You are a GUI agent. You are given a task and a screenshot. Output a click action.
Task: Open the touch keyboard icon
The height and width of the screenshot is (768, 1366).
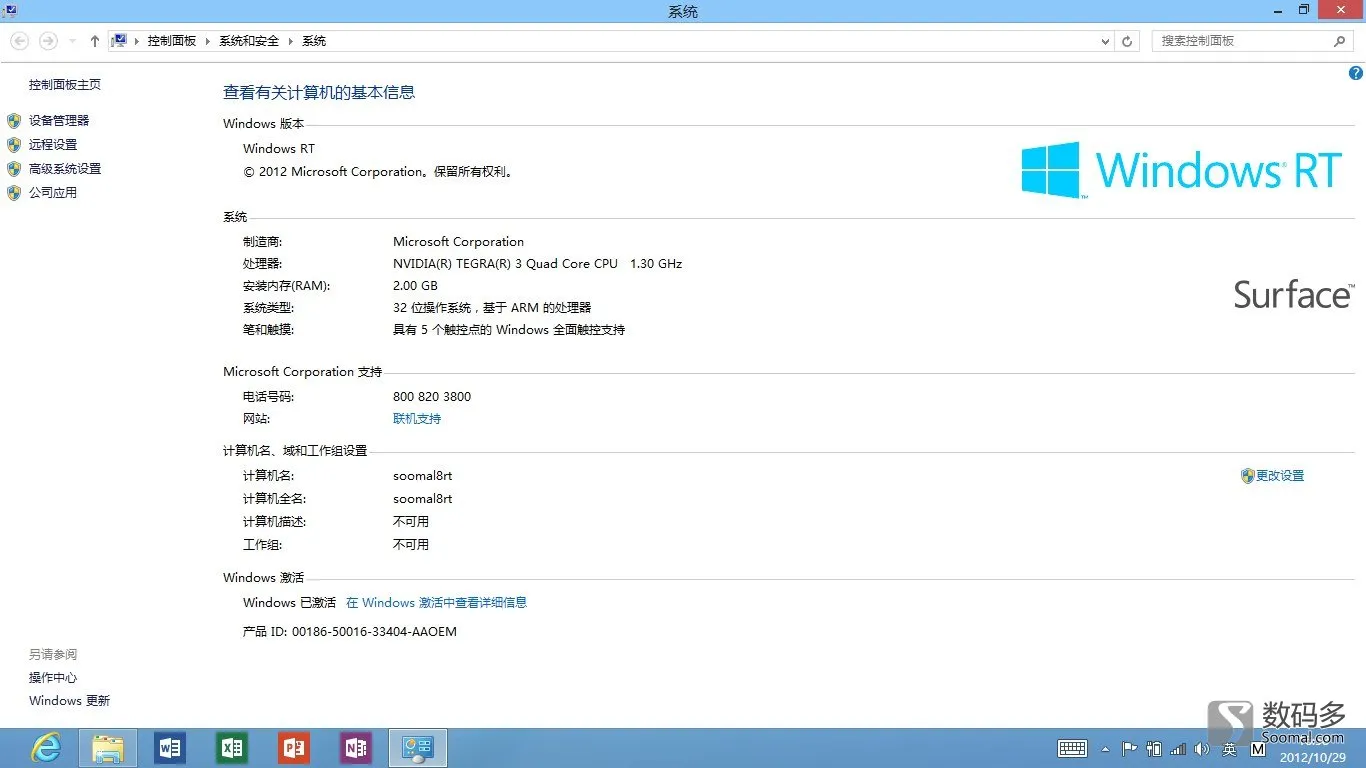[x=1073, y=748]
